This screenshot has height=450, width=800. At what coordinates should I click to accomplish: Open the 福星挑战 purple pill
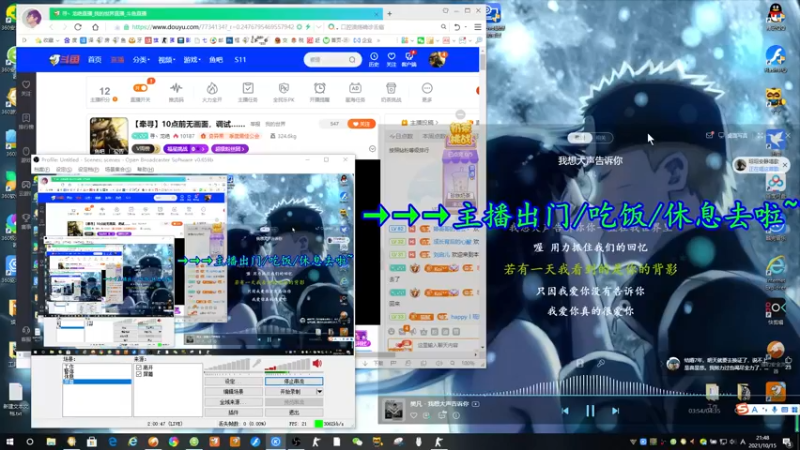[186, 149]
